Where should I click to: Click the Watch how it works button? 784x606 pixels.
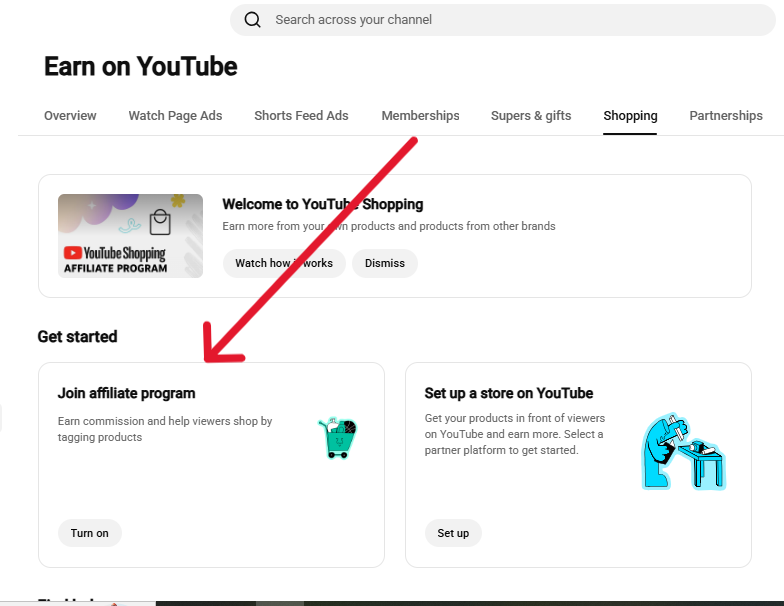pos(284,263)
